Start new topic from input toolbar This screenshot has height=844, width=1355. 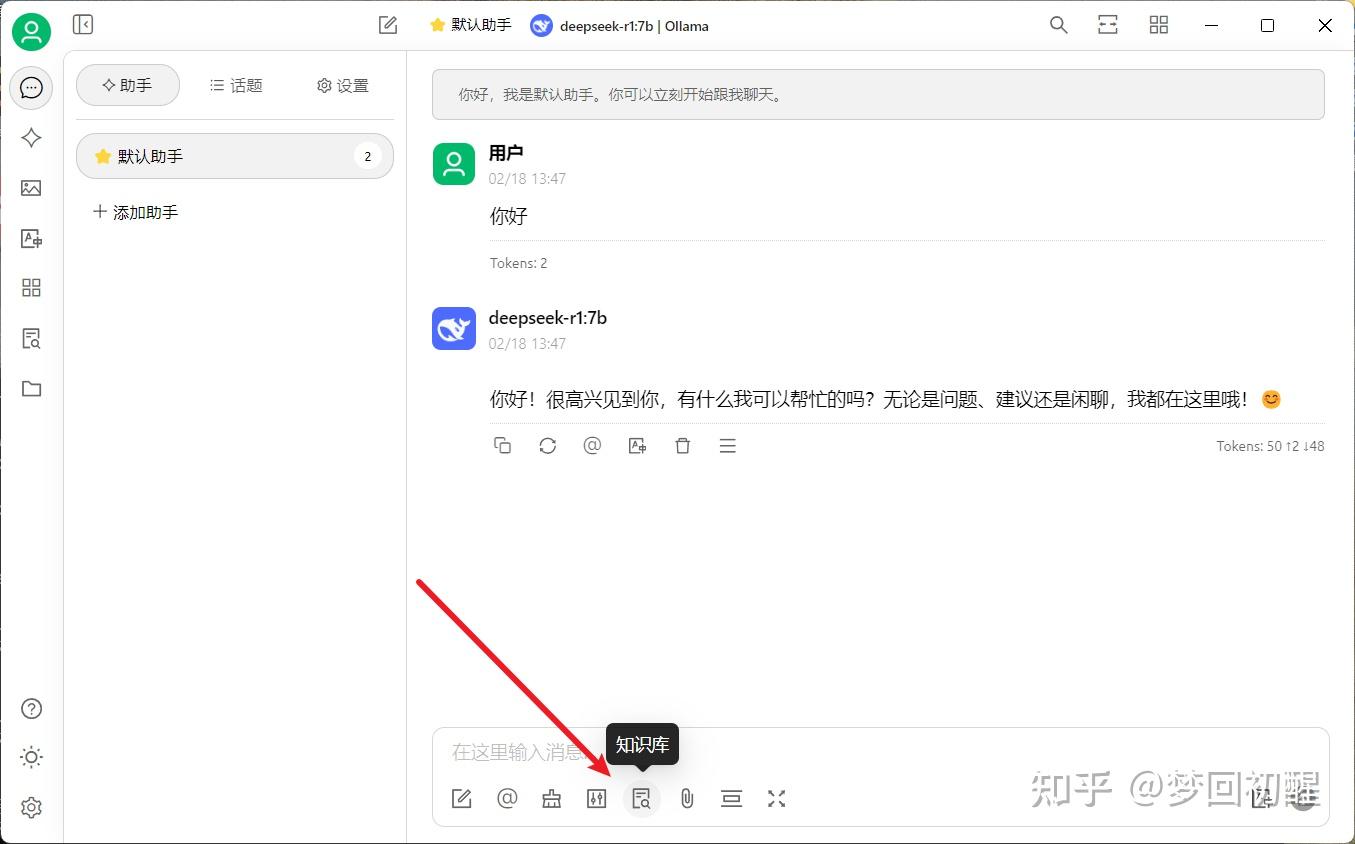click(x=462, y=799)
